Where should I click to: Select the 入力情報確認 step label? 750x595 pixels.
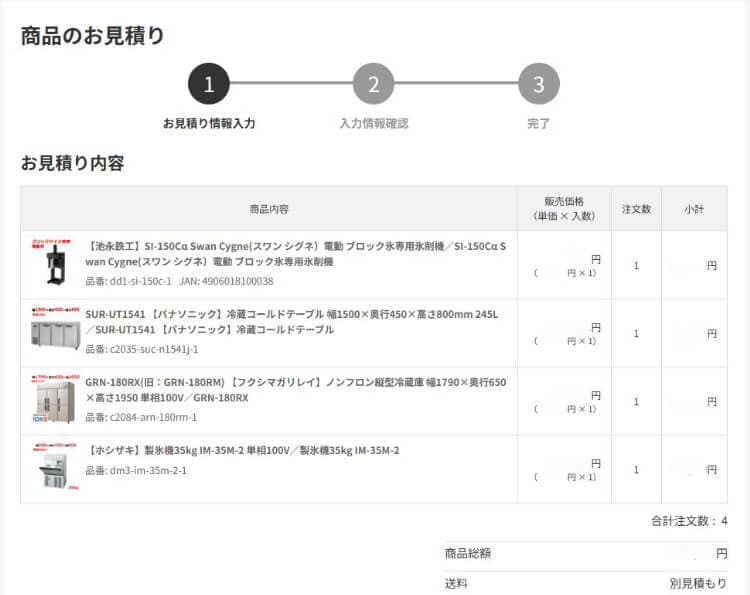[374, 124]
